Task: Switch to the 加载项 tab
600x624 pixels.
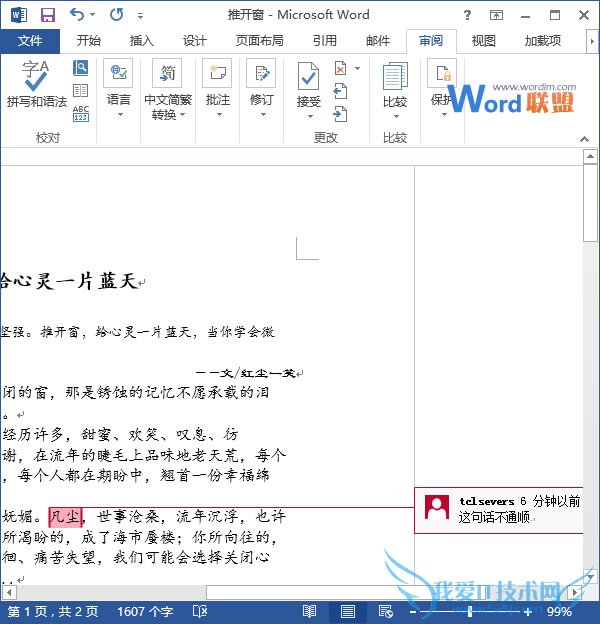Action: pos(543,41)
